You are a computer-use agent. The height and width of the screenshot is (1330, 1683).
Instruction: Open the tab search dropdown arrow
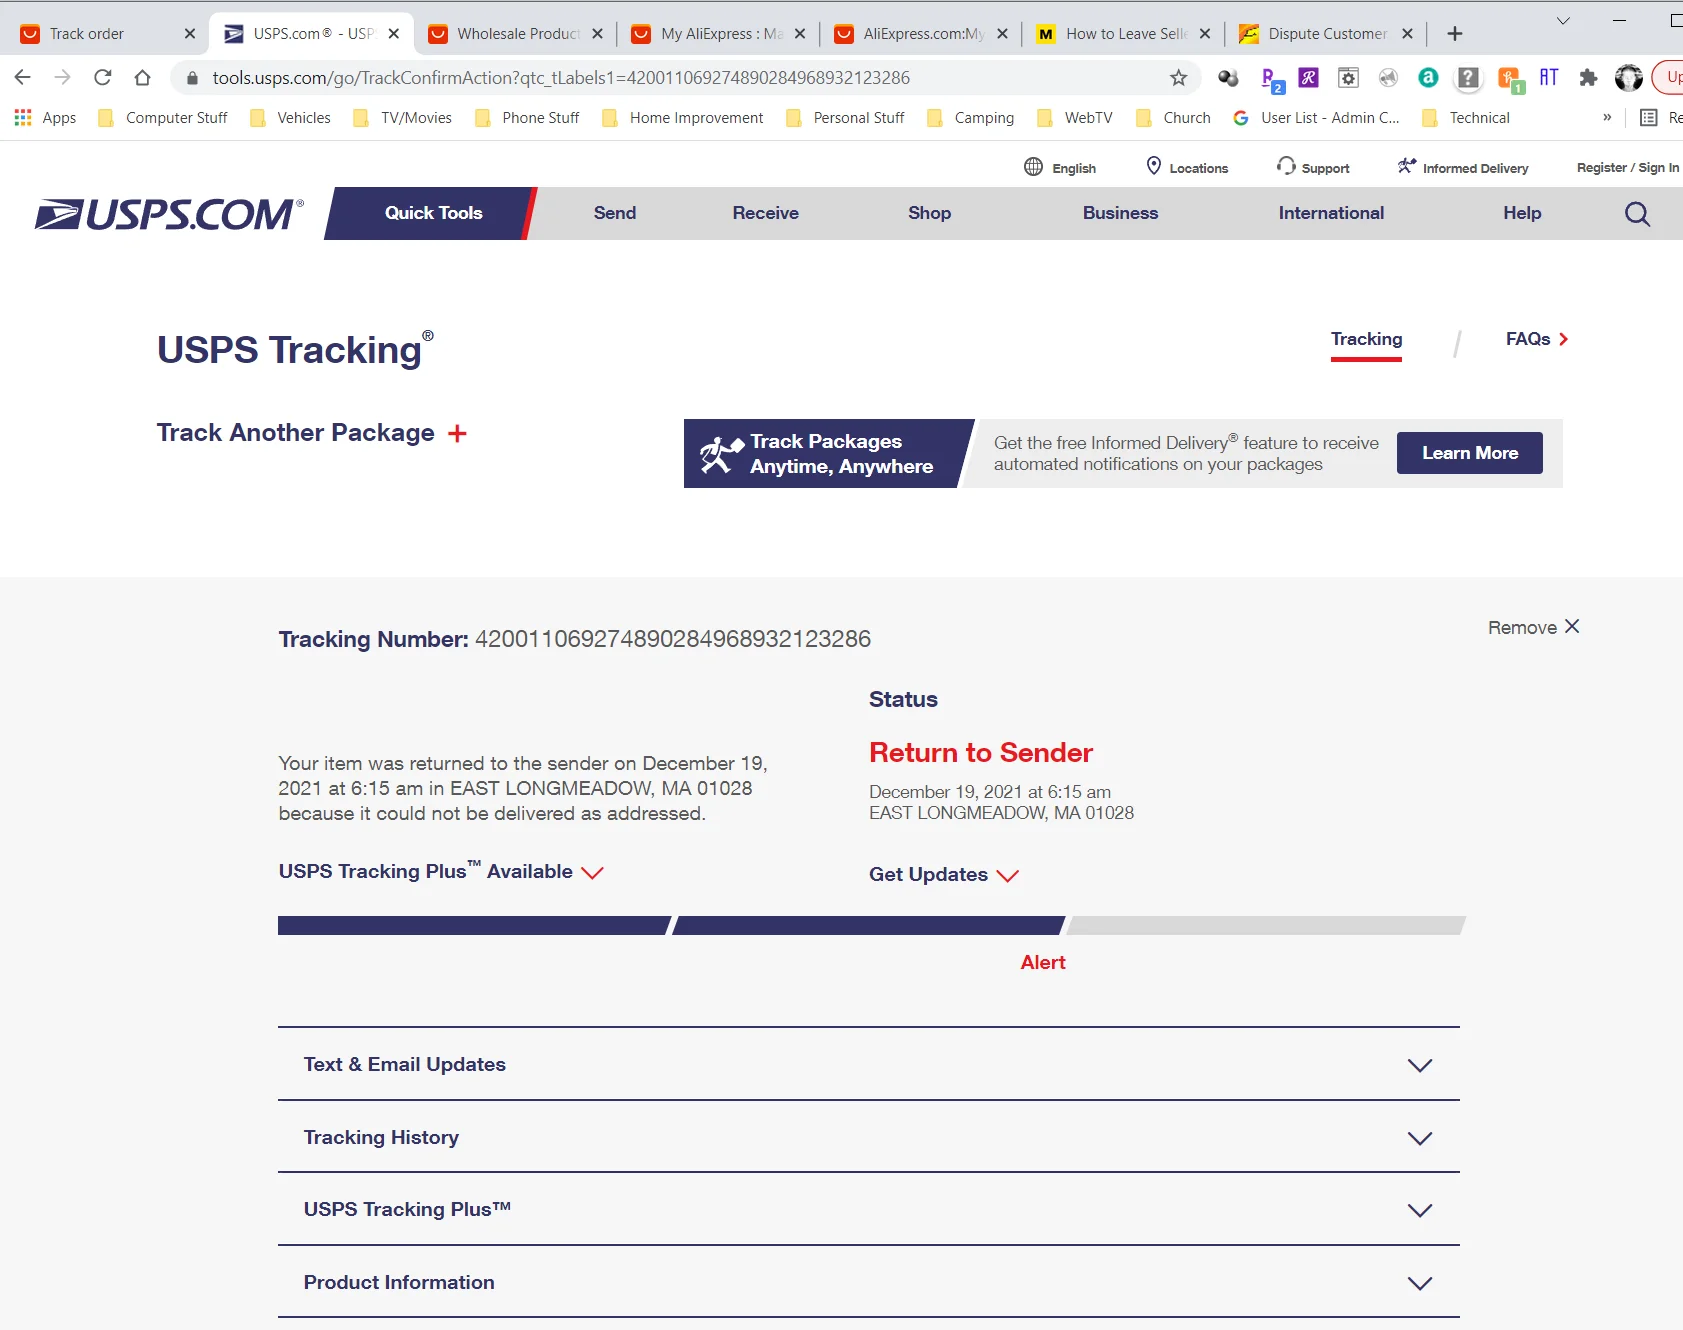pyautogui.click(x=1563, y=21)
